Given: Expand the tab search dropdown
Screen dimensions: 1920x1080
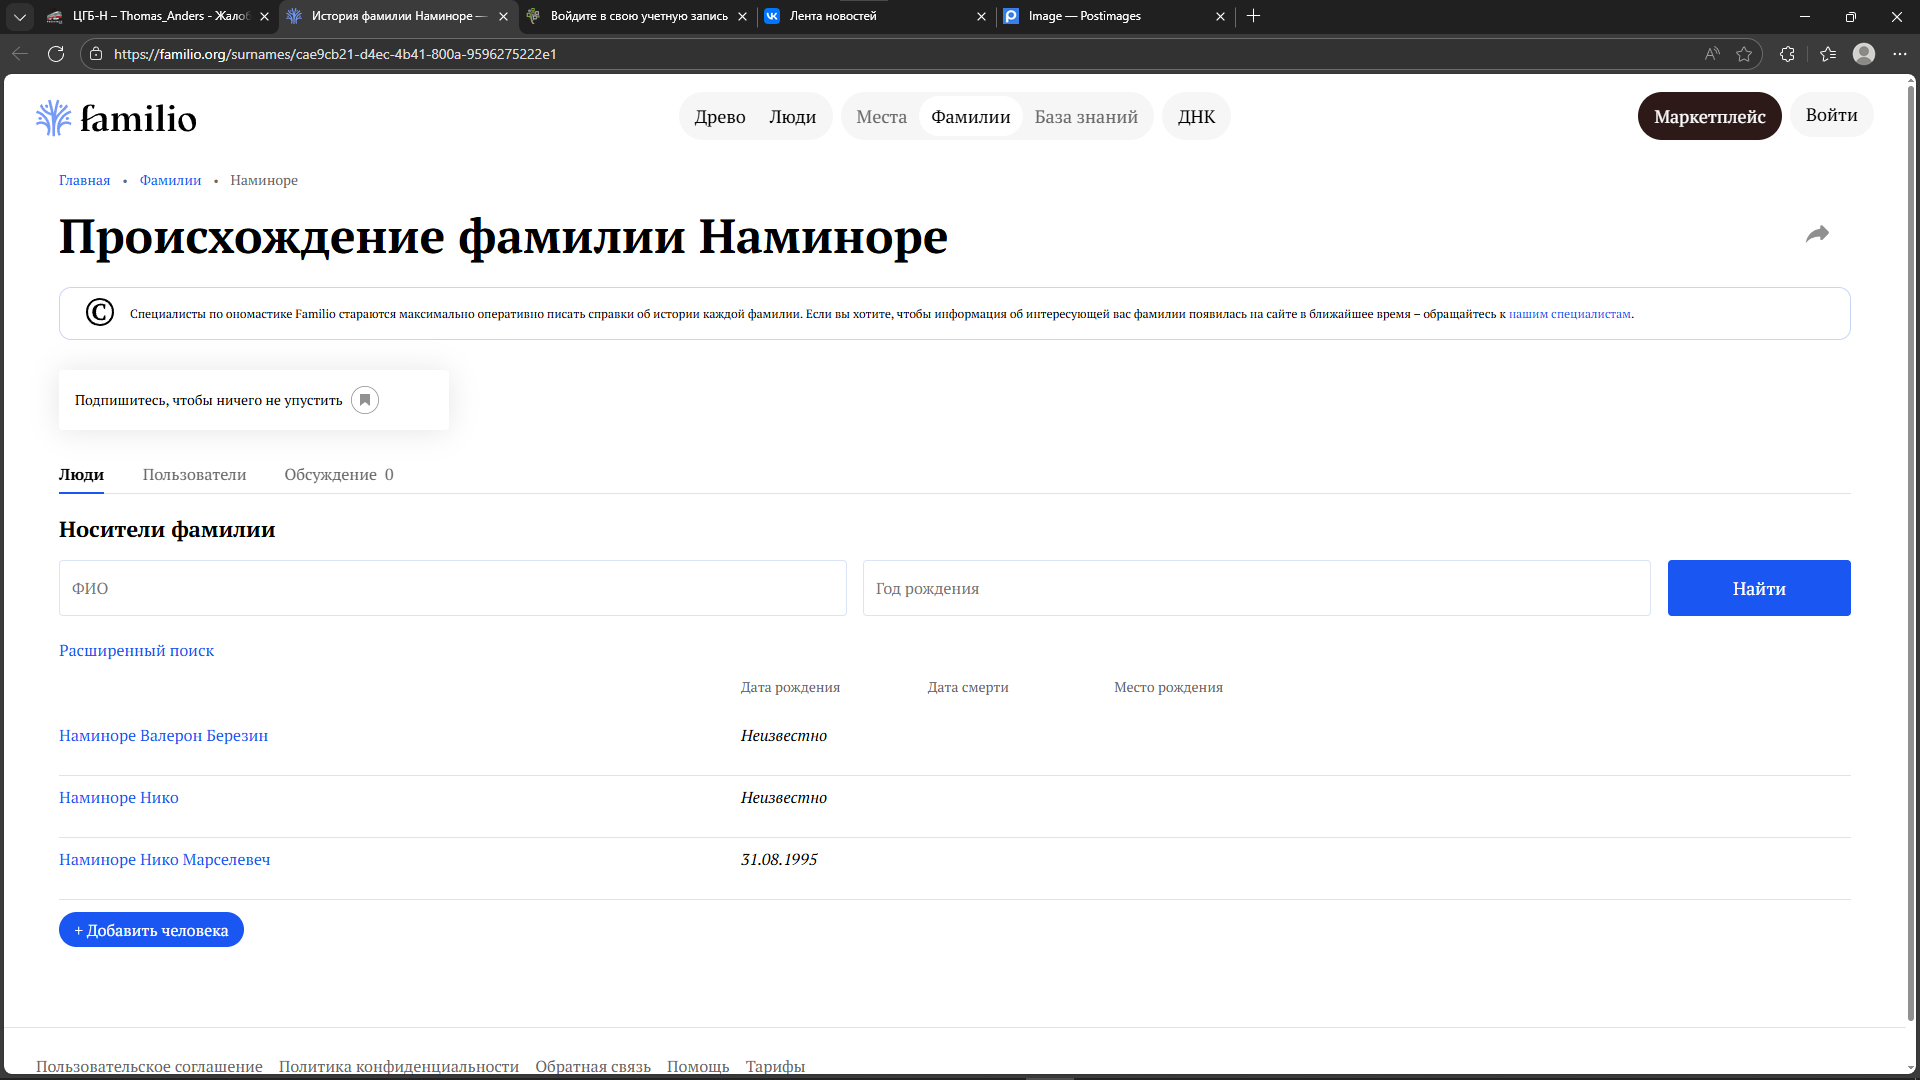Looking at the screenshot, I should click(19, 16).
